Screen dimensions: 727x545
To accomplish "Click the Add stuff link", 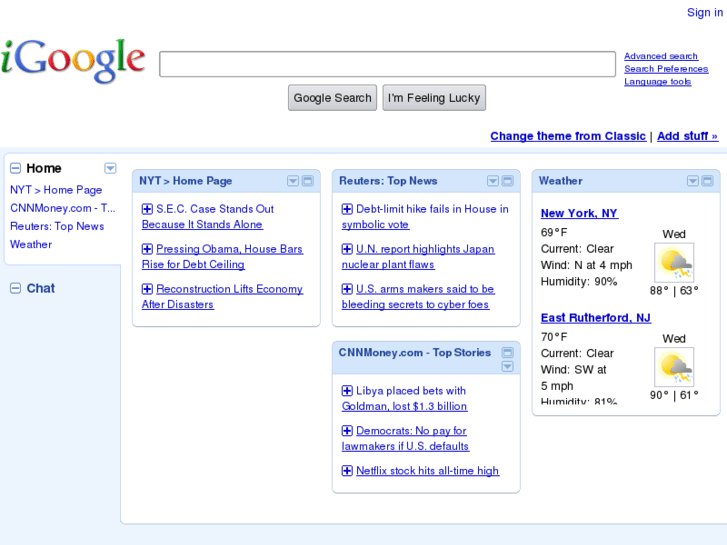I will 688,136.
